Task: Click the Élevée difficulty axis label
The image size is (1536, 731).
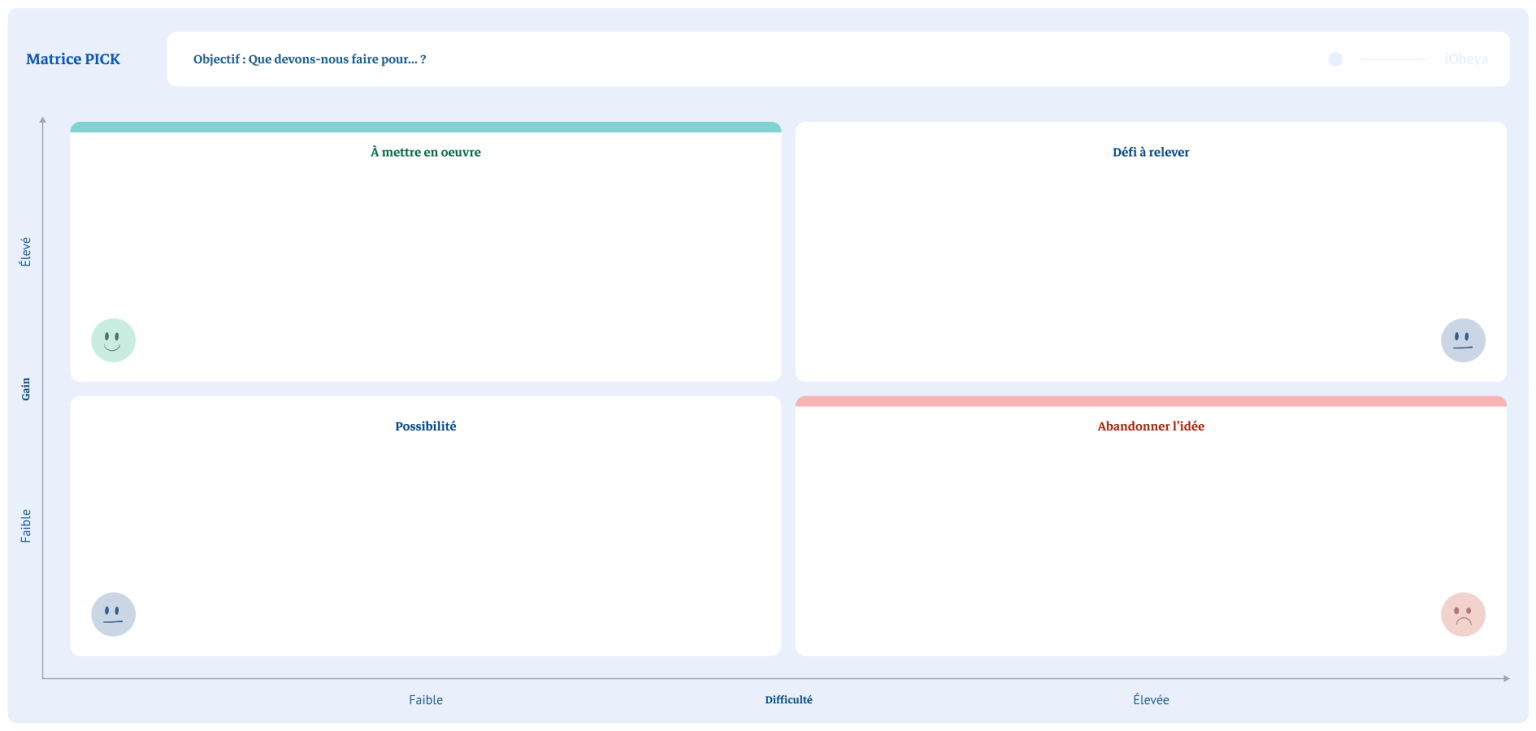Action: [1151, 700]
